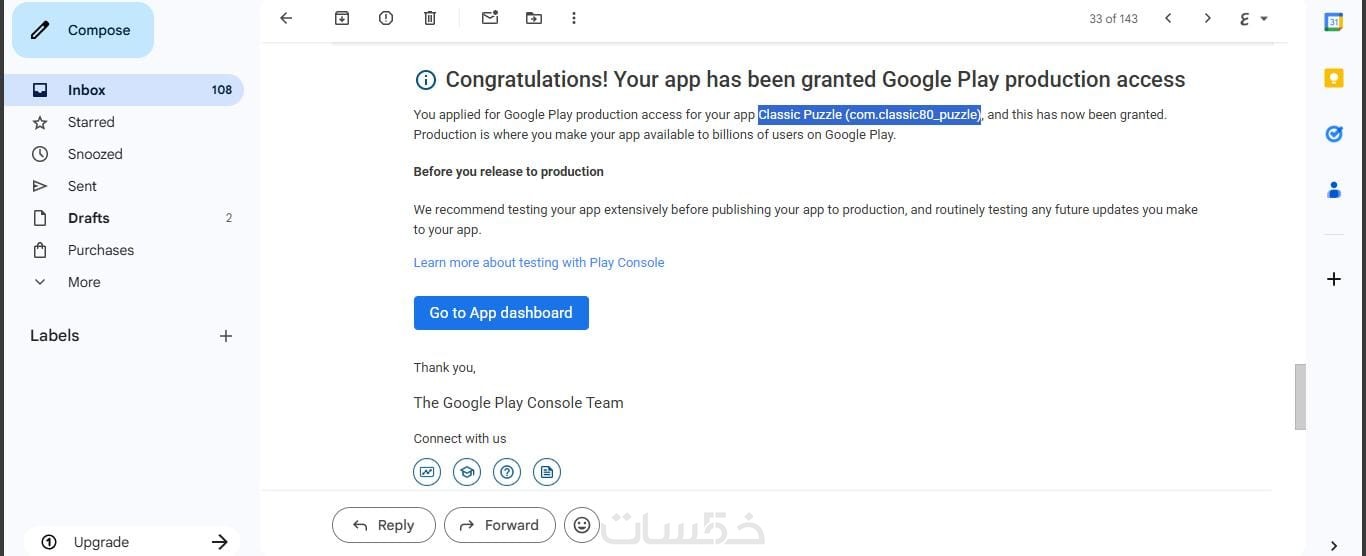Click the Move to folder icon
The height and width of the screenshot is (556, 1366).
pos(534,18)
